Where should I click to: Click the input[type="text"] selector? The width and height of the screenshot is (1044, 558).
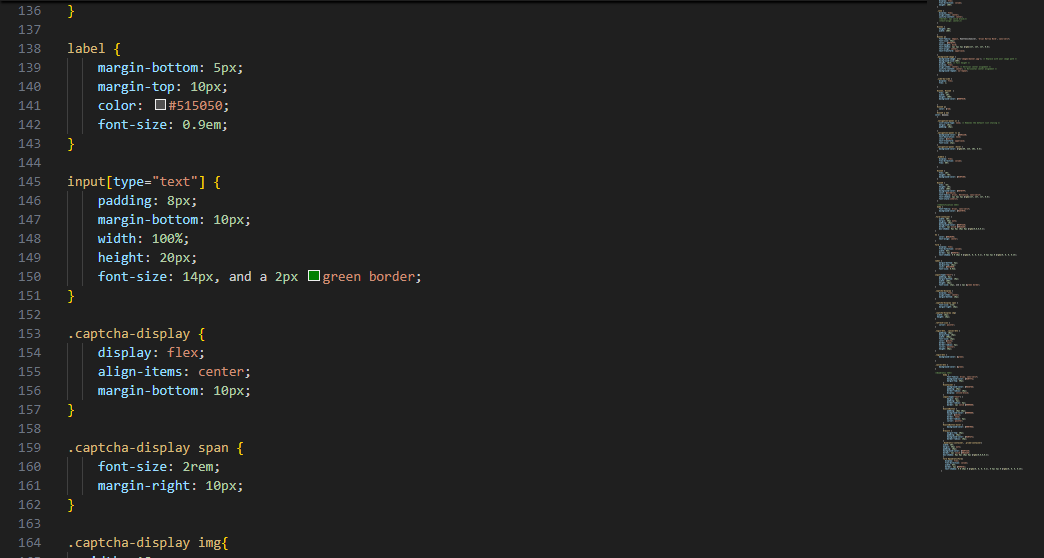[x=135, y=182]
